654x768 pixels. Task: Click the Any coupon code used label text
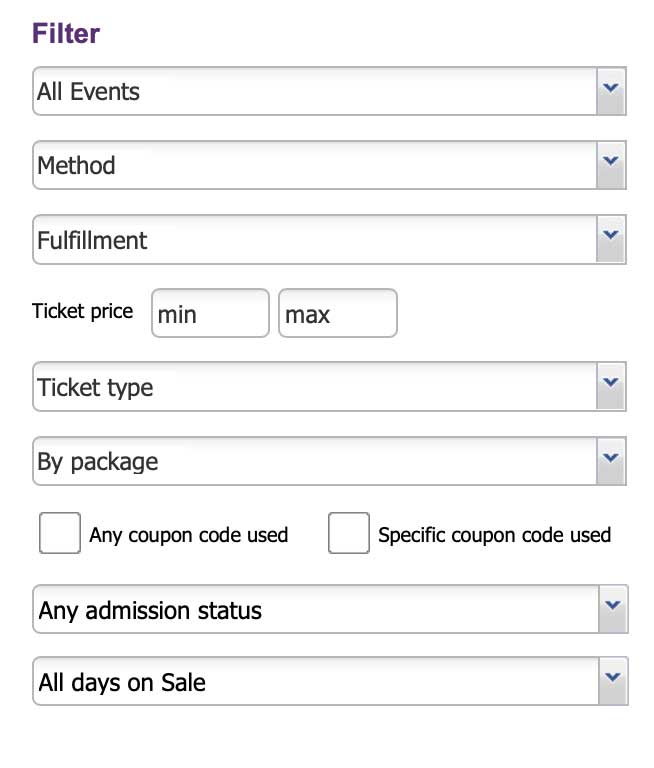189,535
